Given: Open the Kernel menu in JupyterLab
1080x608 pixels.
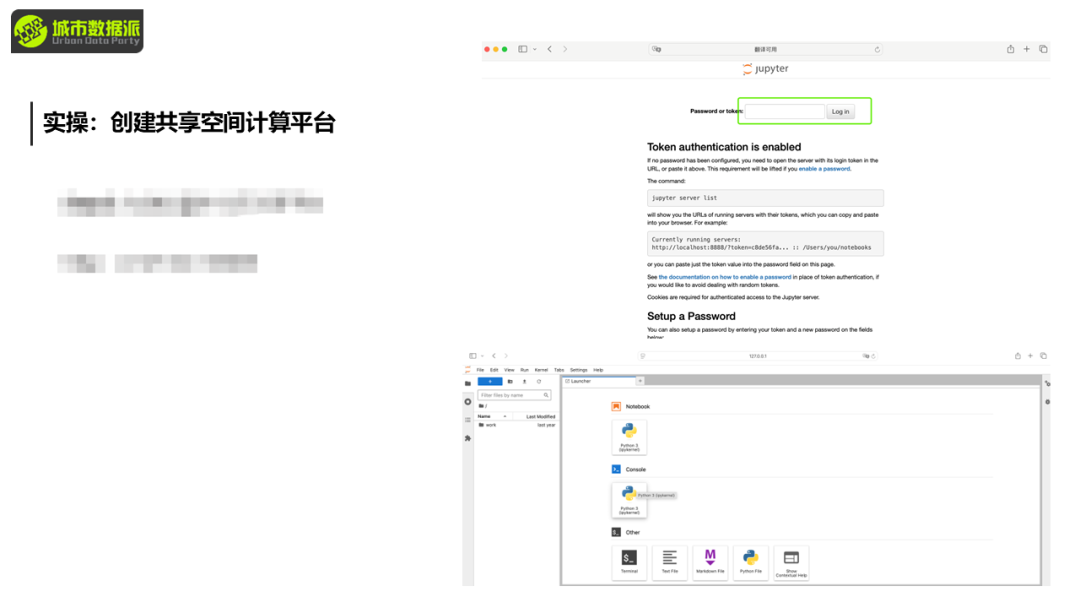Looking at the screenshot, I should click(x=541, y=370).
